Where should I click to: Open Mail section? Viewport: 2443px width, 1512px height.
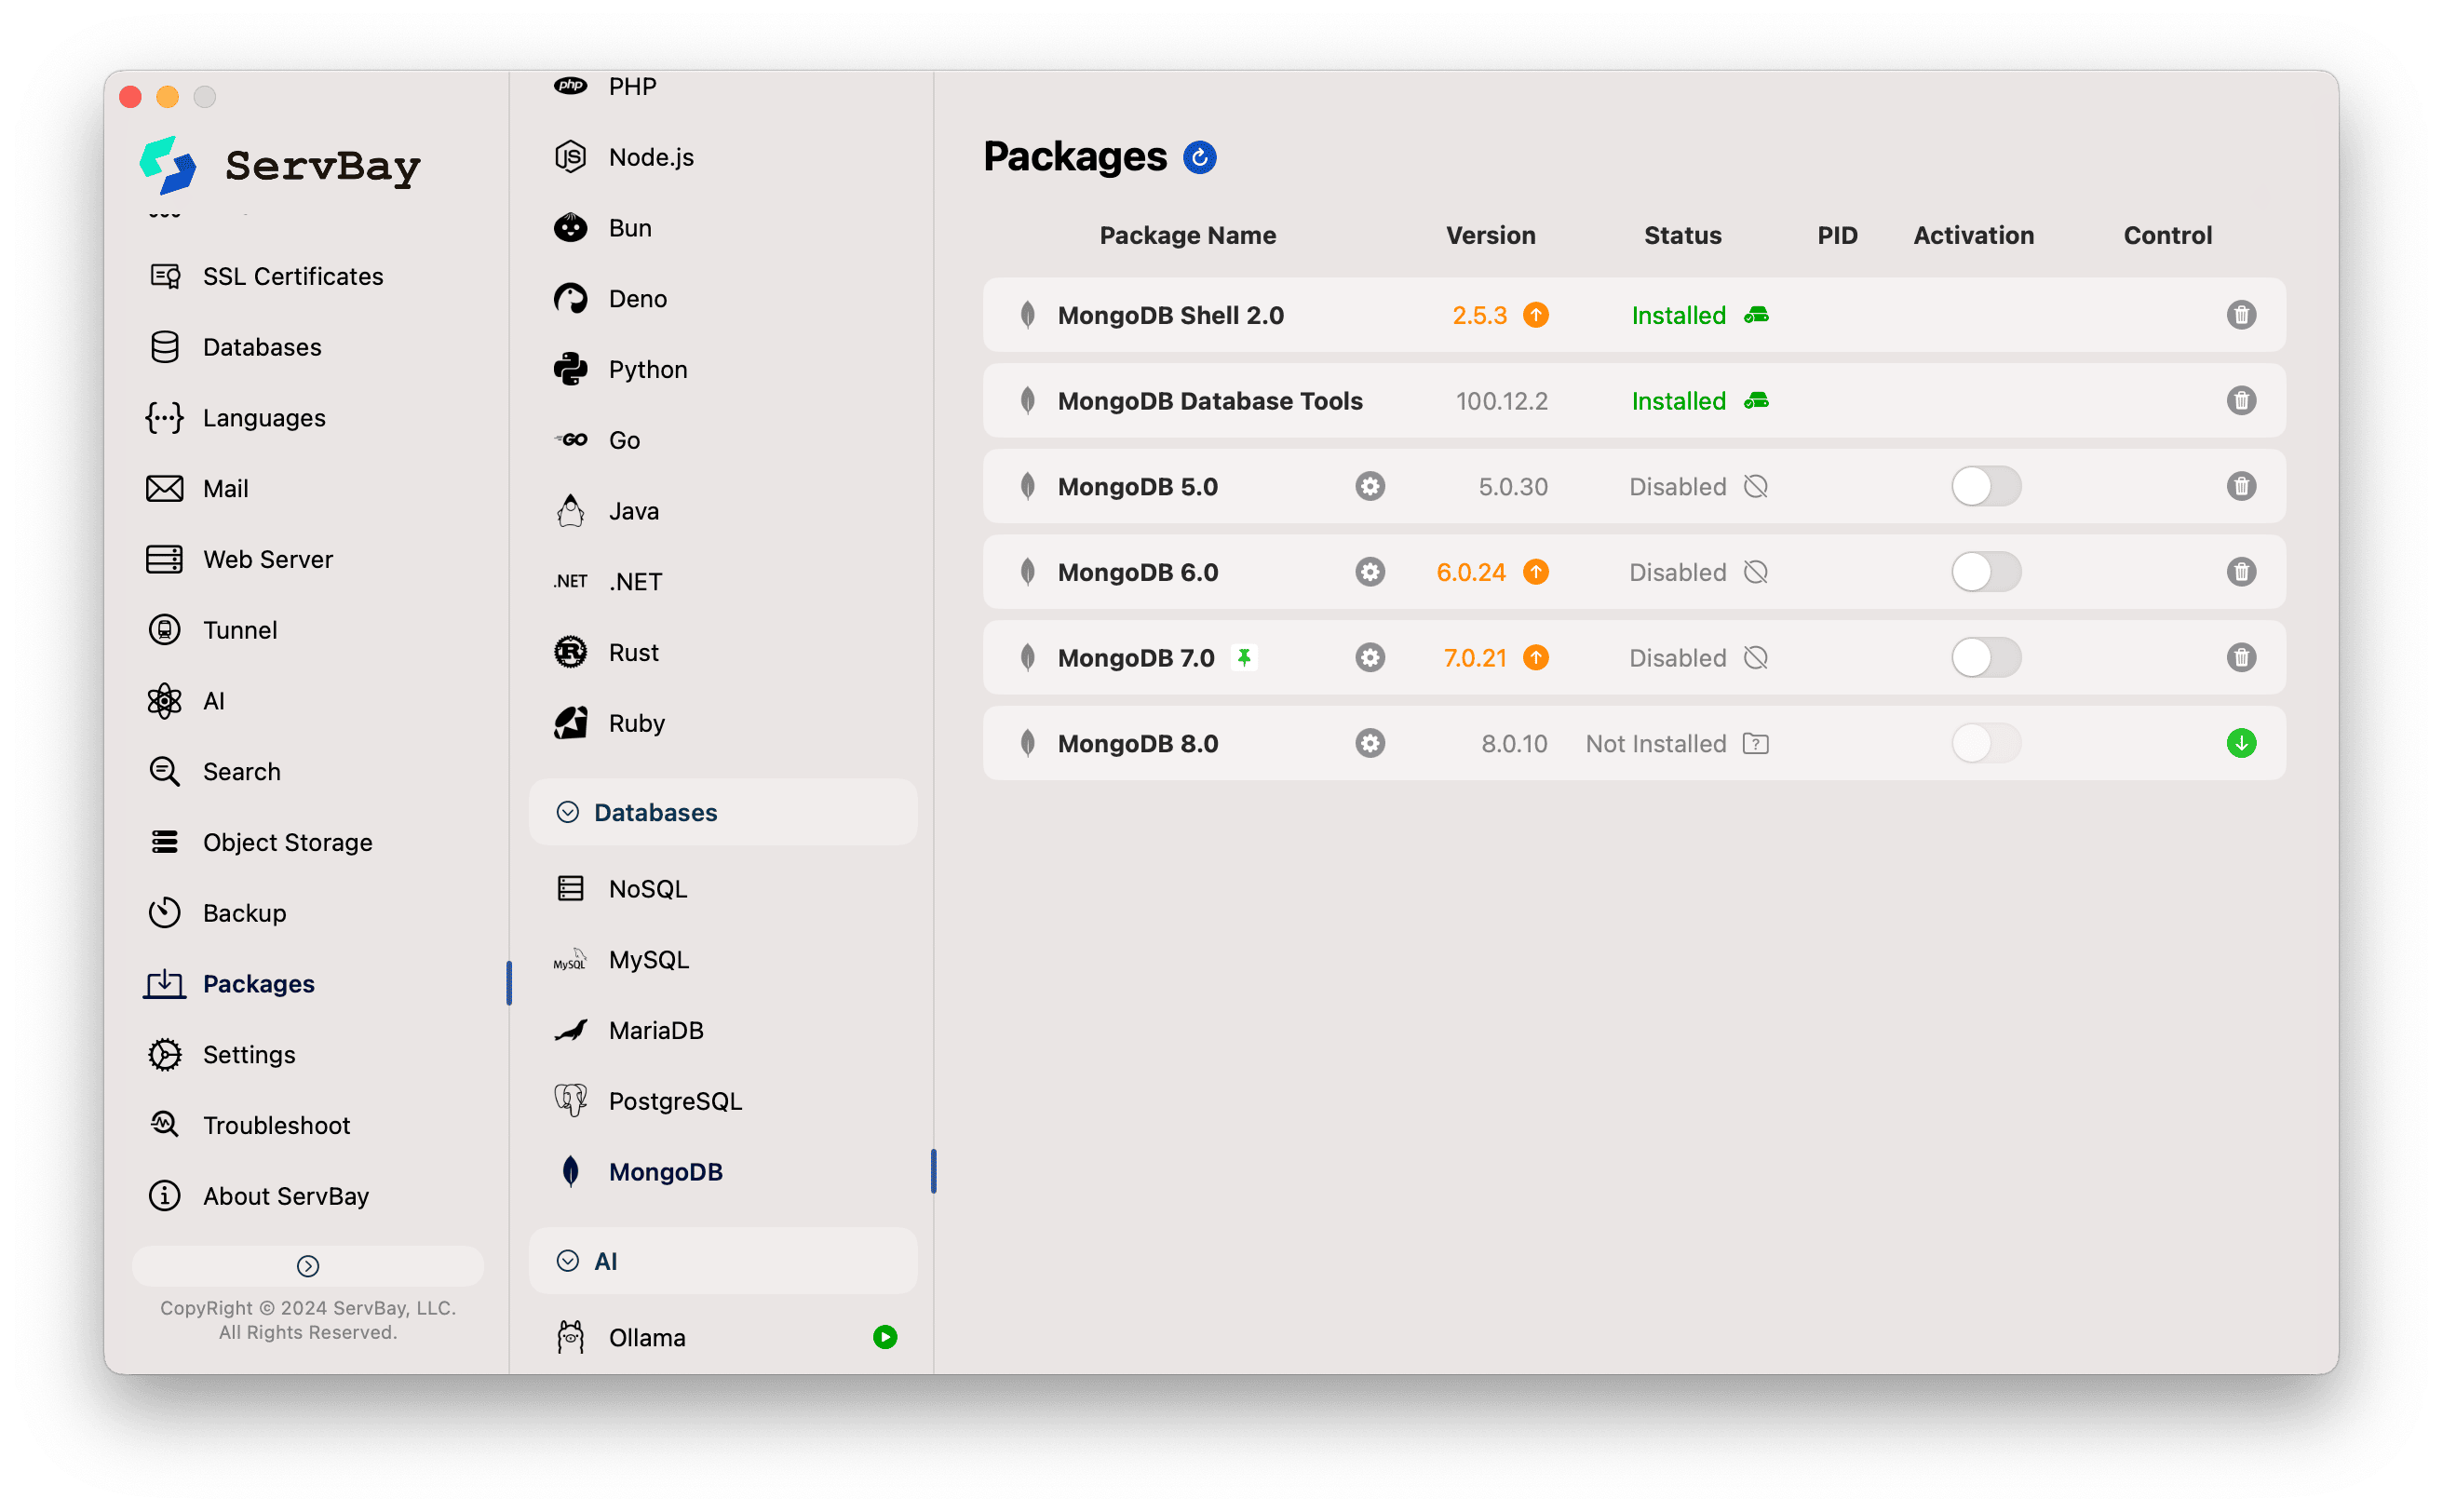197,489
